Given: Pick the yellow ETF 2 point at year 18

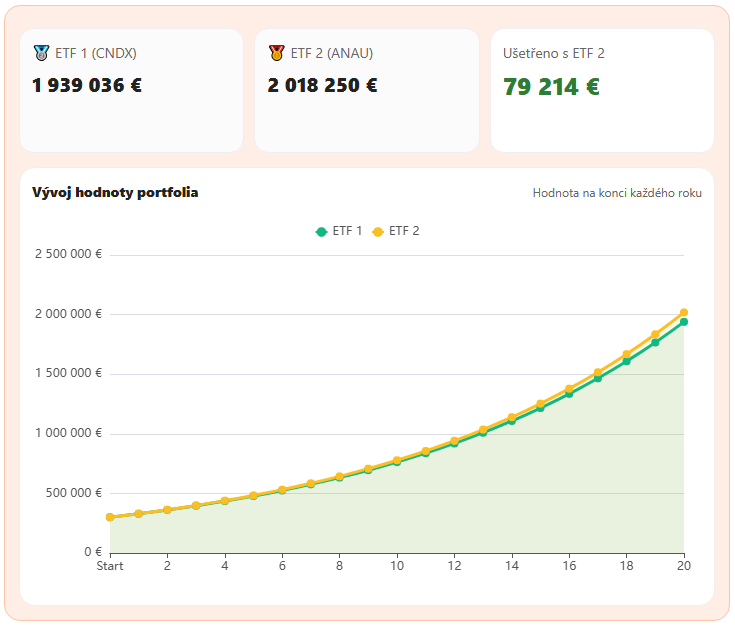Looking at the screenshot, I should pyautogui.click(x=627, y=355).
